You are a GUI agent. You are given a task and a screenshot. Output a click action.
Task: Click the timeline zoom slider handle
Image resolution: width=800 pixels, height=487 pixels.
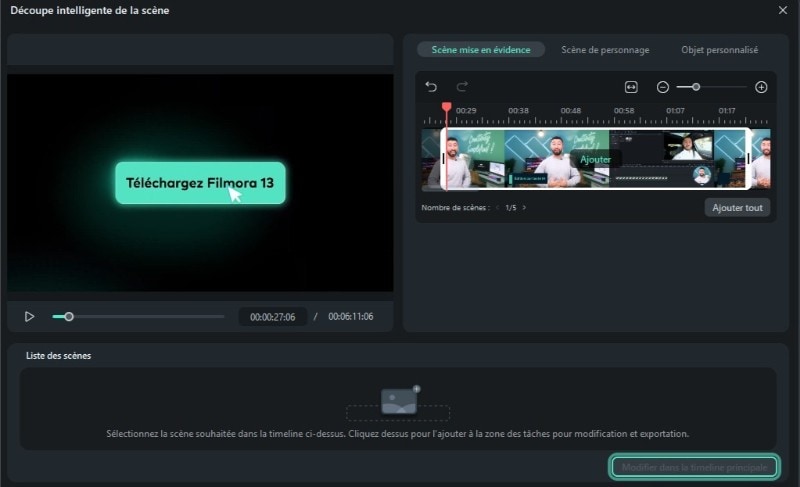[695, 87]
